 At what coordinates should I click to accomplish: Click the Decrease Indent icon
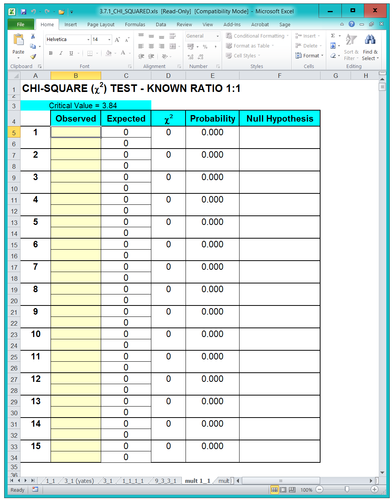click(x=141, y=56)
